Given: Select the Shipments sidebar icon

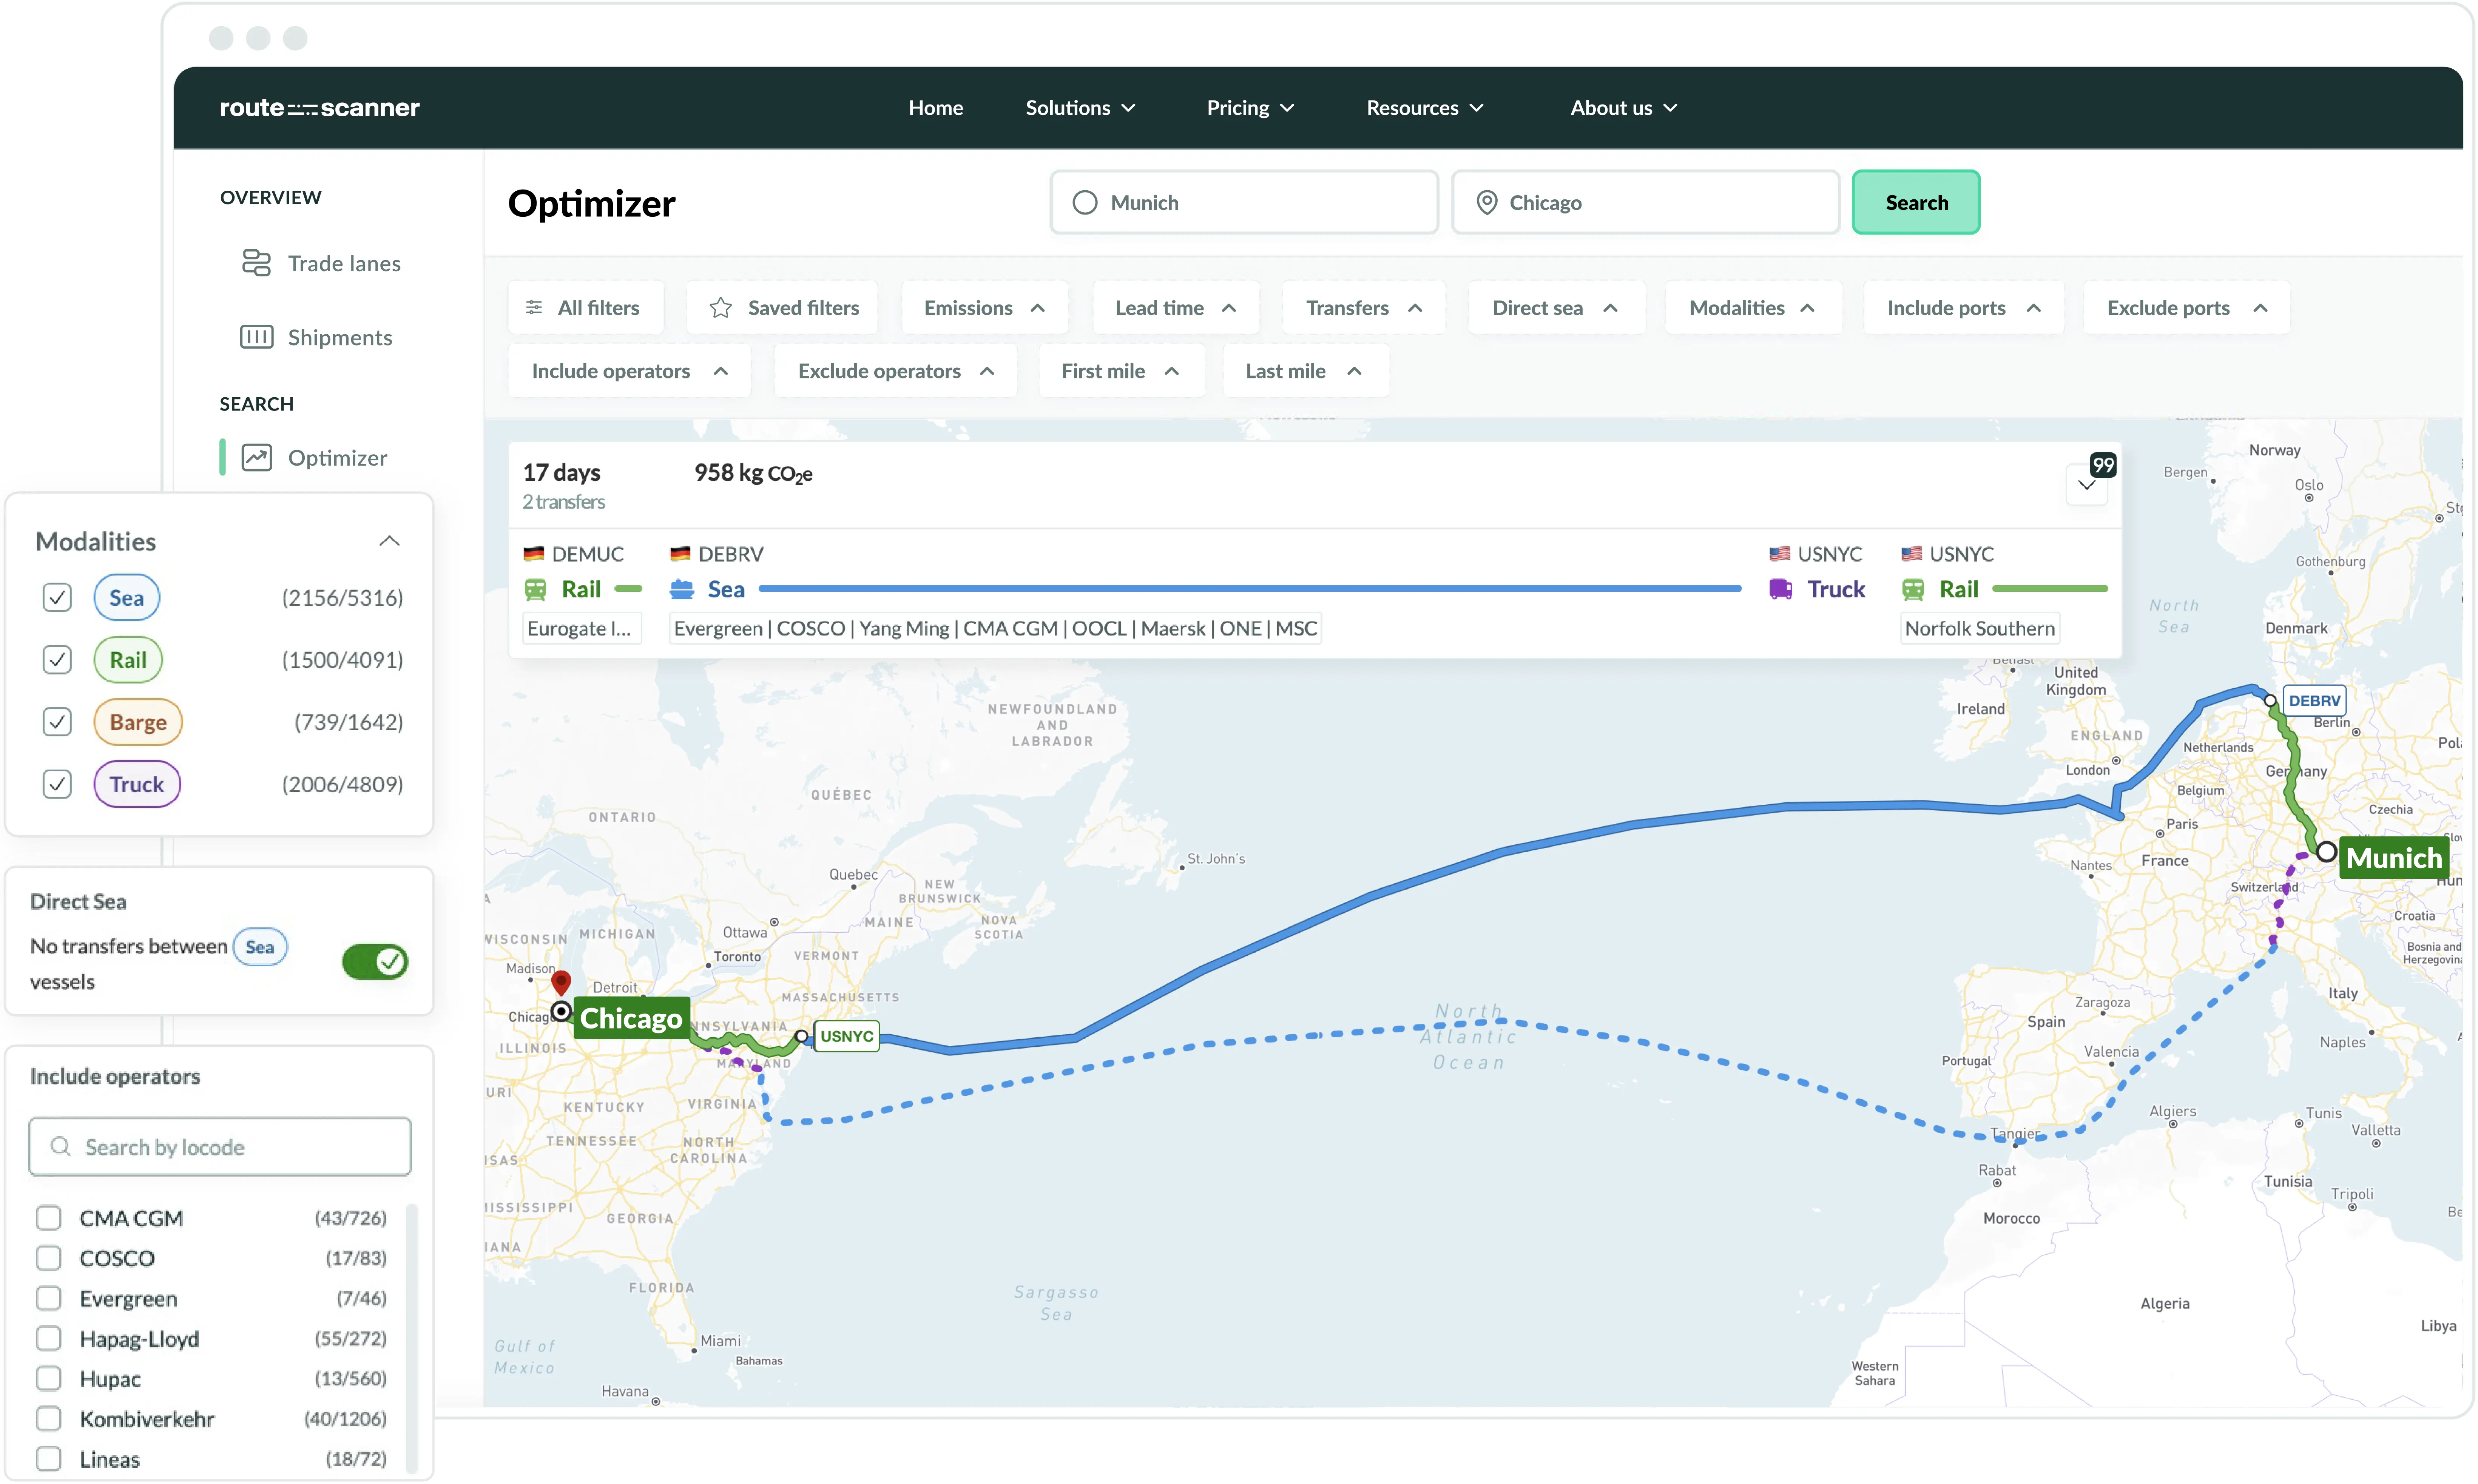Looking at the screenshot, I should click(x=258, y=337).
